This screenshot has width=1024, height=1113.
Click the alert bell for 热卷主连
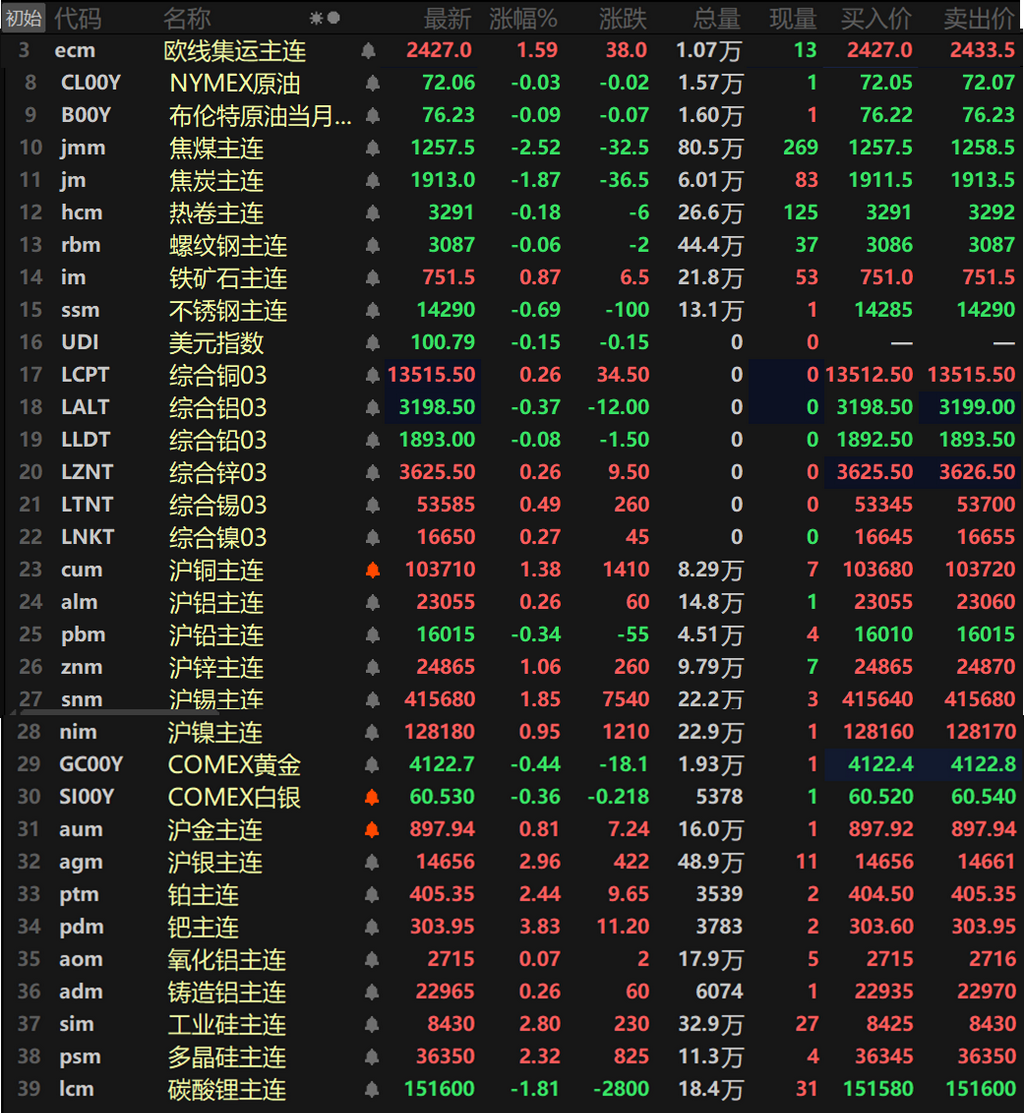click(x=373, y=213)
